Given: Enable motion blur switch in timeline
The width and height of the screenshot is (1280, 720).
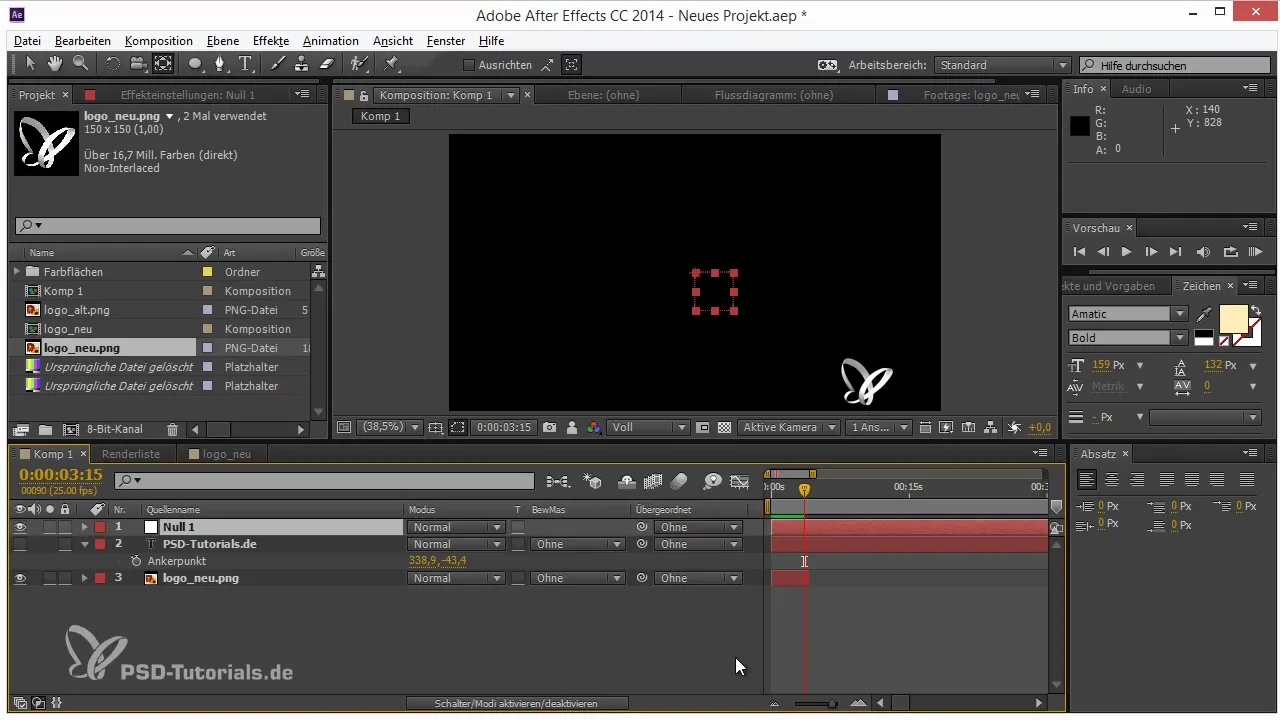Looking at the screenshot, I should 679,481.
